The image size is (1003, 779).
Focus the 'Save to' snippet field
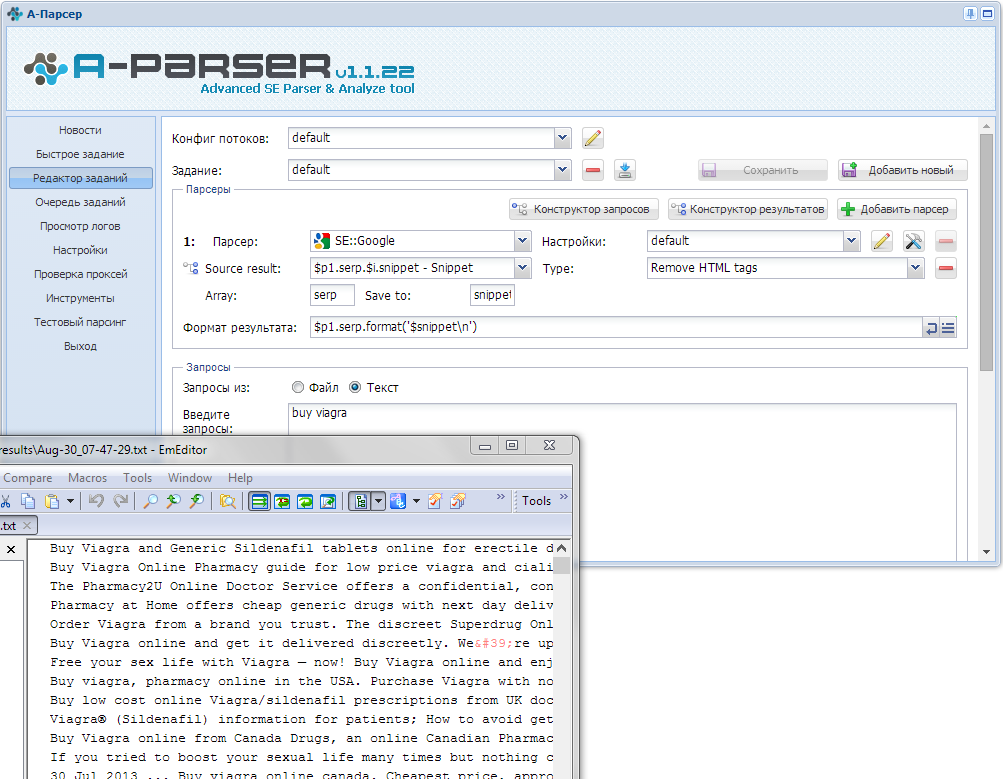coord(492,295)
